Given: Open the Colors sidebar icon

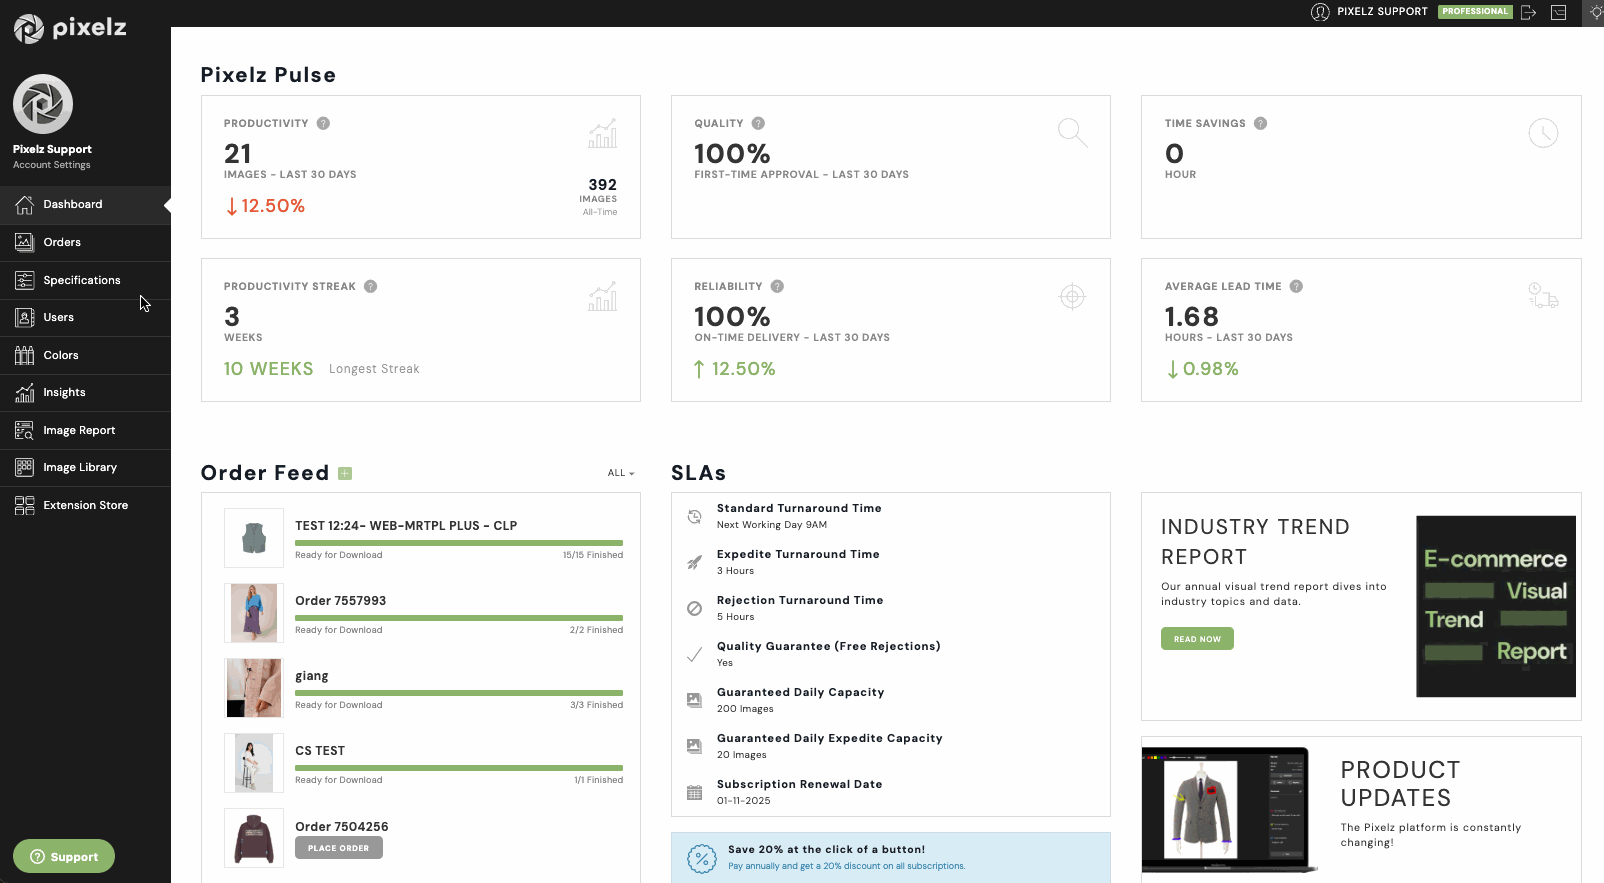Looking at the screenshot, I should click(25, 355).
